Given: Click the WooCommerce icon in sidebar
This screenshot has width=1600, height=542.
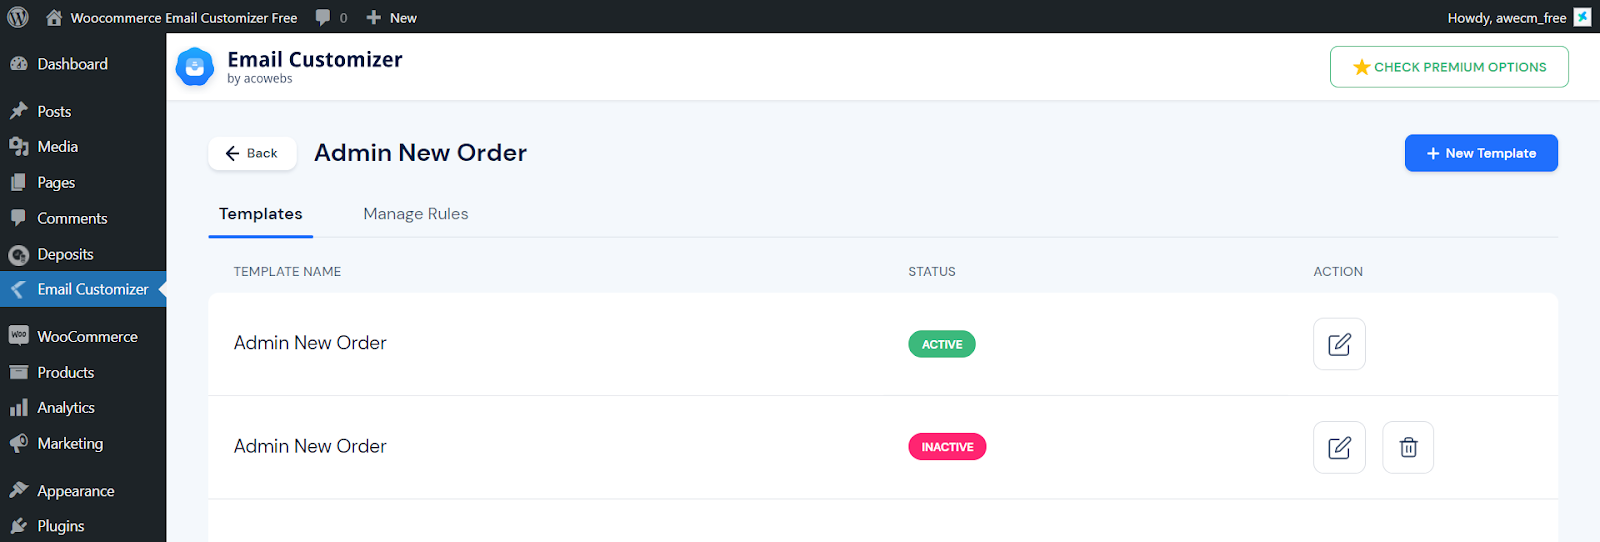Looking at the screenshot, I should click(x=18, y=336).
